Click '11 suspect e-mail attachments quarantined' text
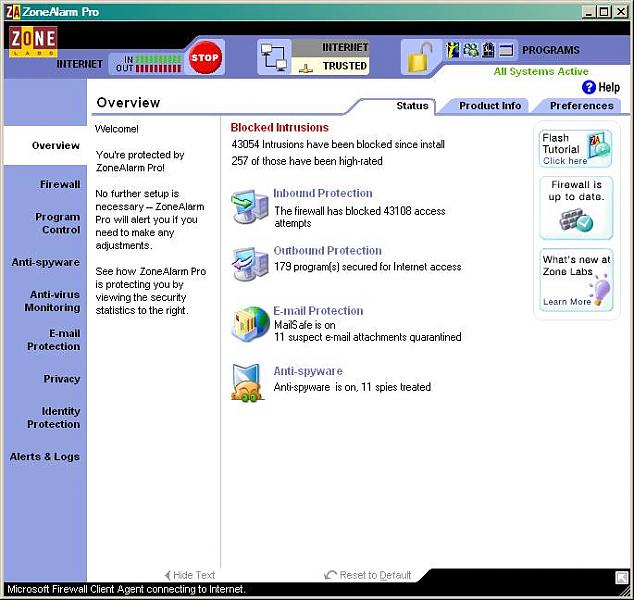 point(368,337)
